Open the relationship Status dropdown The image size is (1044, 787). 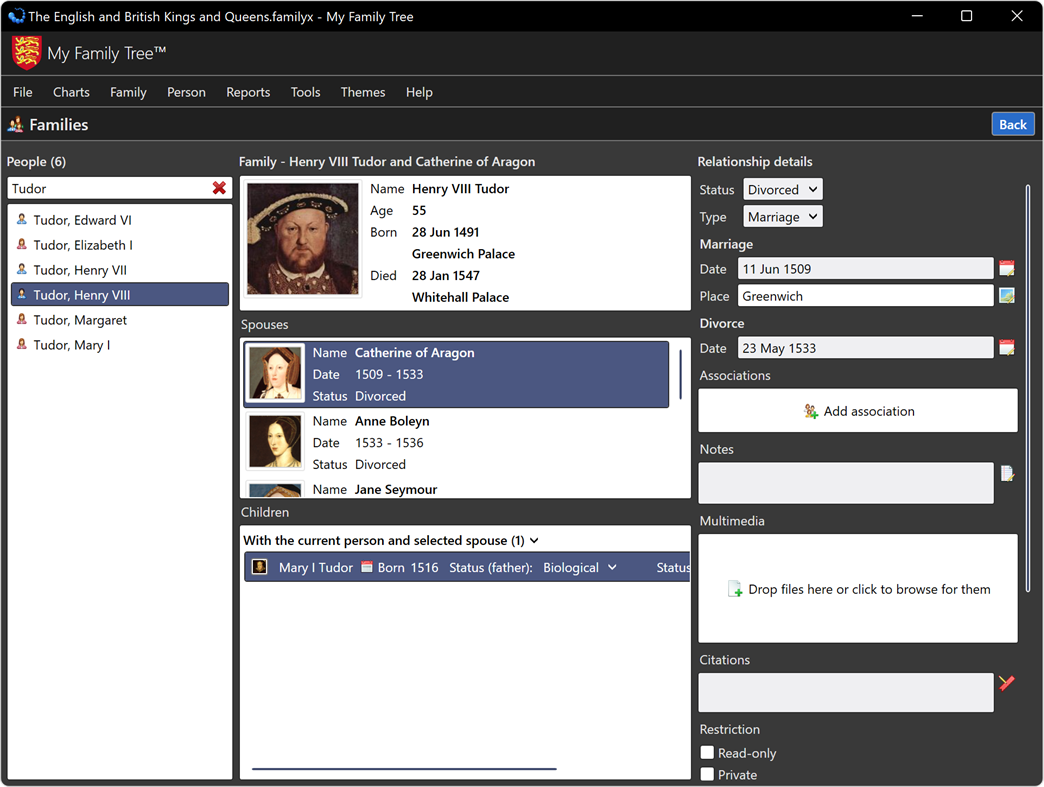click(x=782, y=189)
